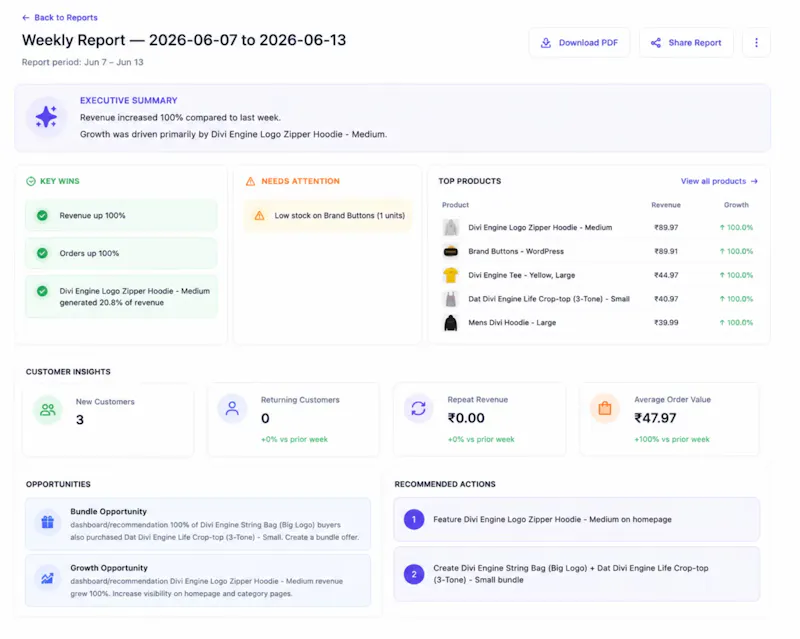Open the Growth Opportunity card title

tap(109, 568)
